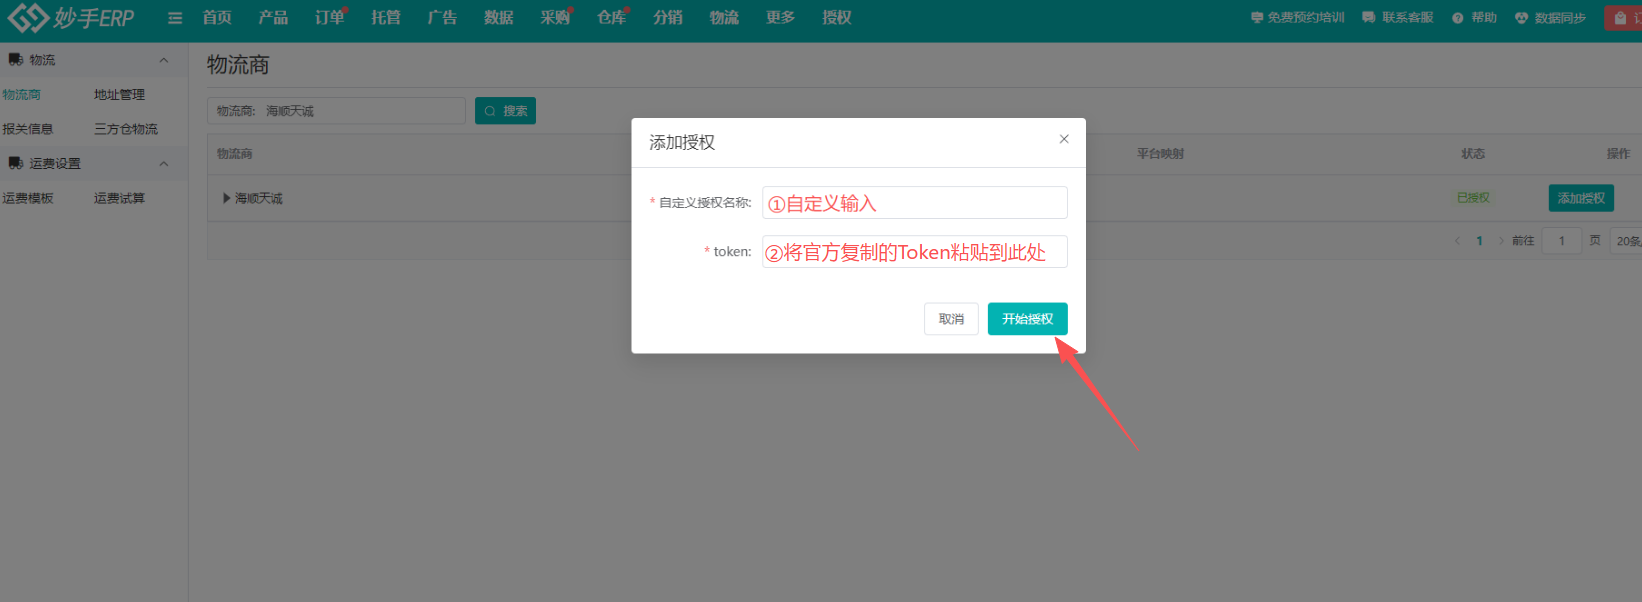Click the truck icon beside 物流 sidebar heading

(15, 60)
